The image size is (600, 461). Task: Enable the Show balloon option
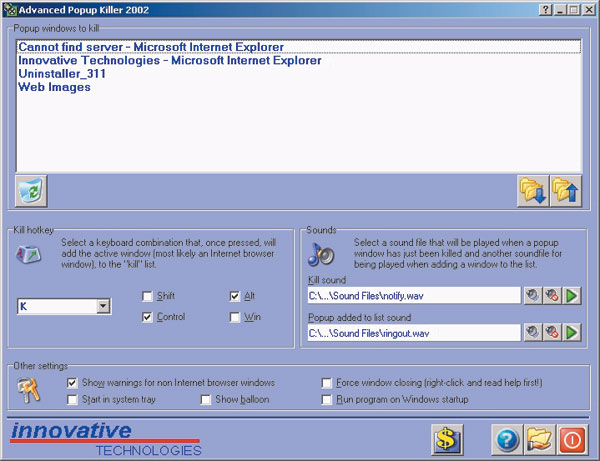(206, 400)
